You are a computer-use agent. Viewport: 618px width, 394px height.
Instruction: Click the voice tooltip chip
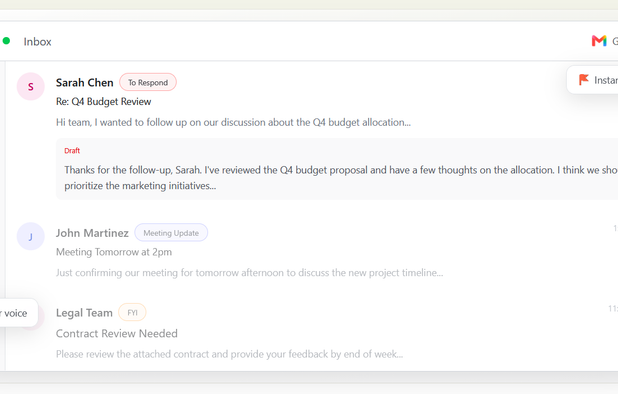click(18, 313)
